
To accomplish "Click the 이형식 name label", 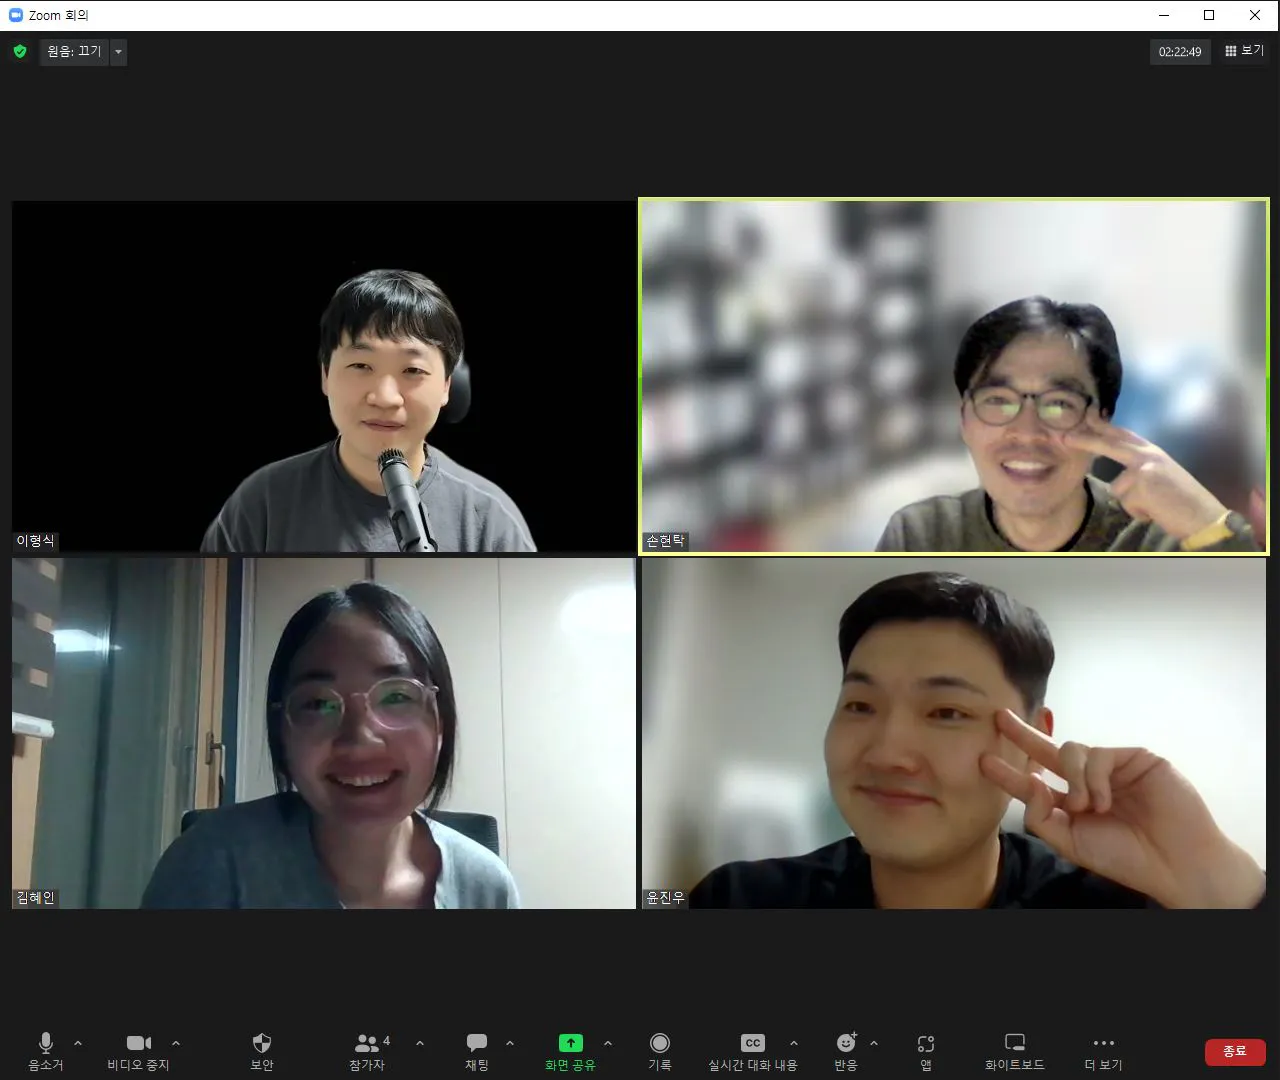I will coord(36,541).
